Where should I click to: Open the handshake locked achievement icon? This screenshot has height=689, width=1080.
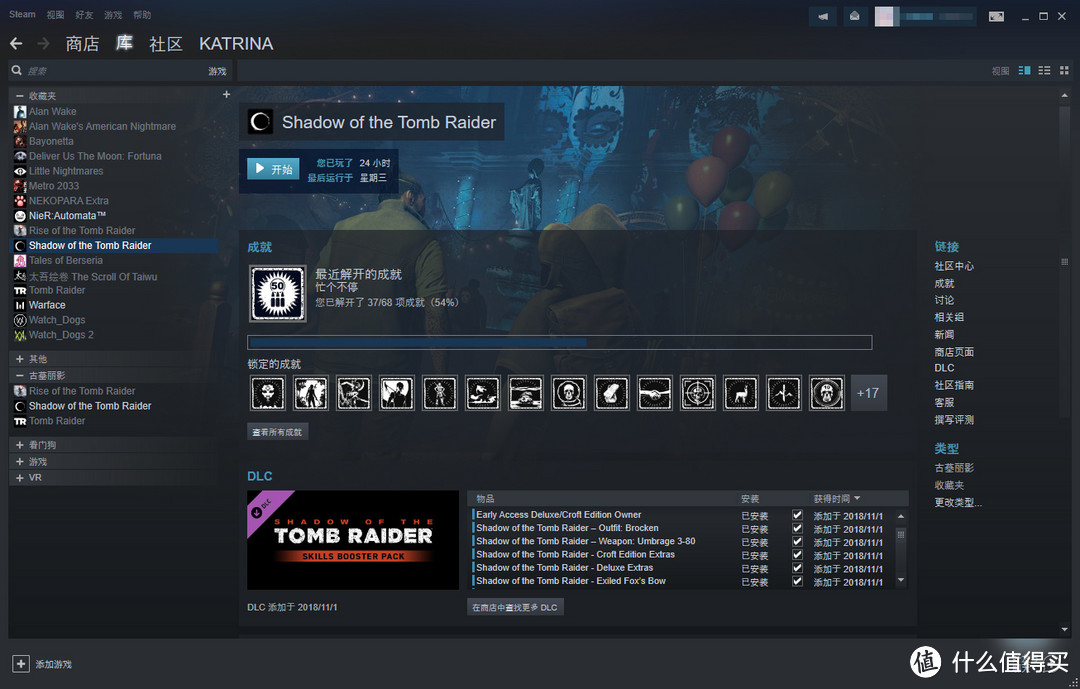[654, 393]
